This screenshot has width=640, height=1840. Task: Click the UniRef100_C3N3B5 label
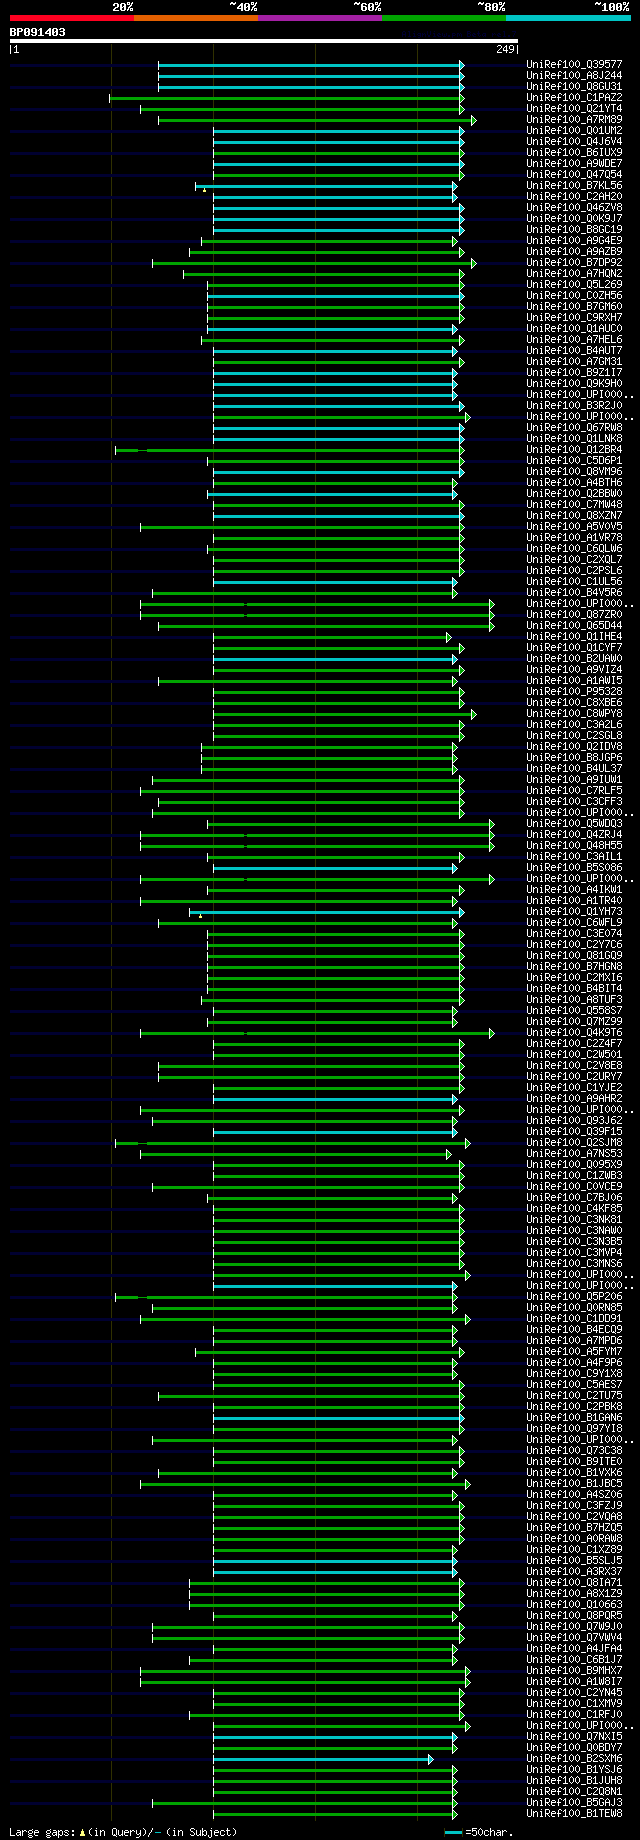click(574, 1241)
